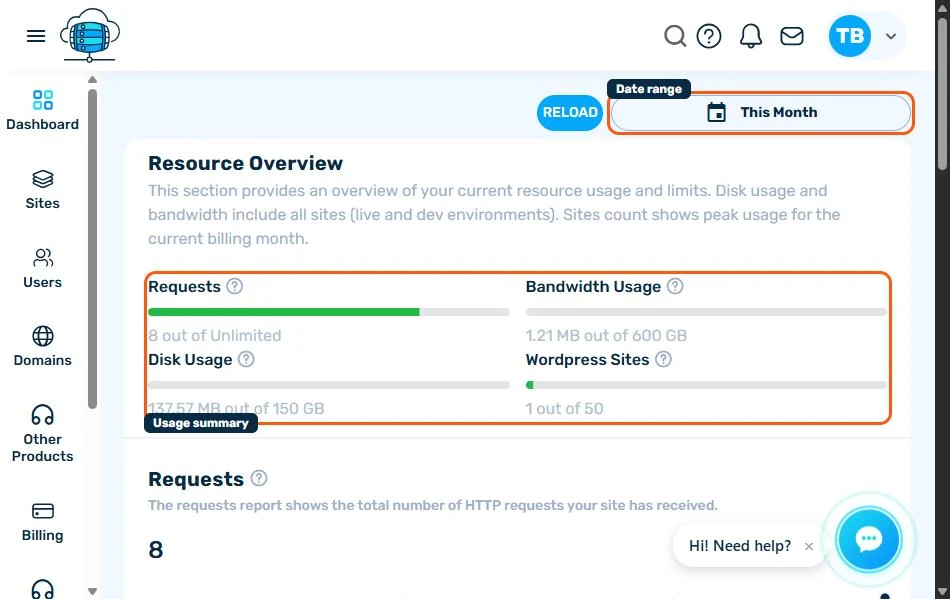This screenshot has height=599, width=950.
Task: Click the RELOAD button
Action: click(x=570, y=113)
